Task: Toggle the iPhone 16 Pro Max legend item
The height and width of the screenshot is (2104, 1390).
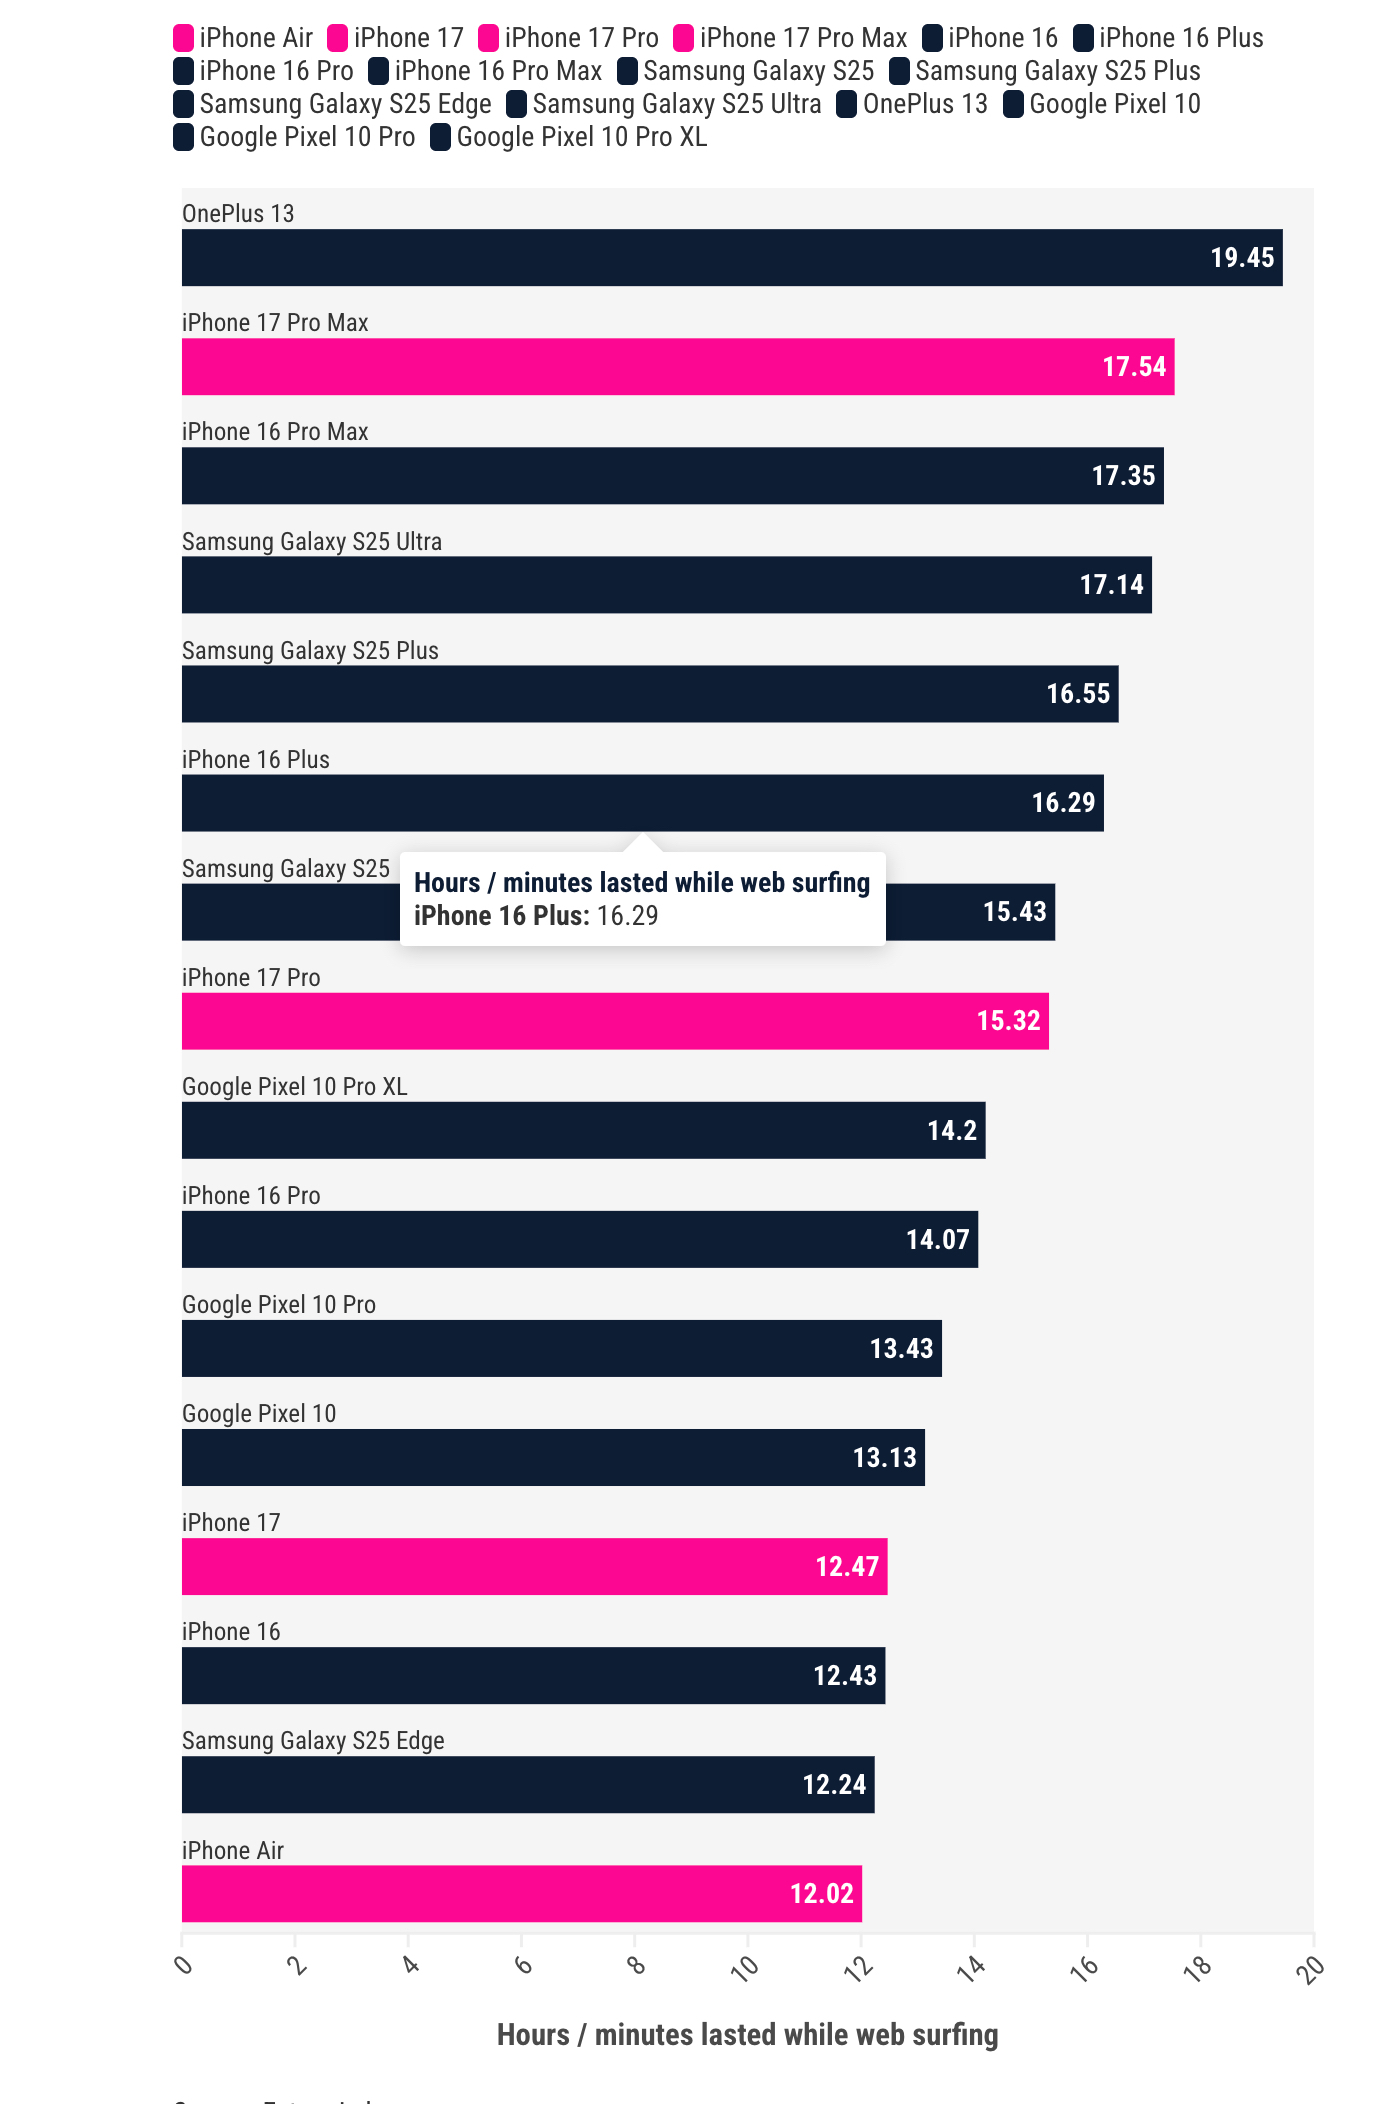Action: click(x=486, y=71)
